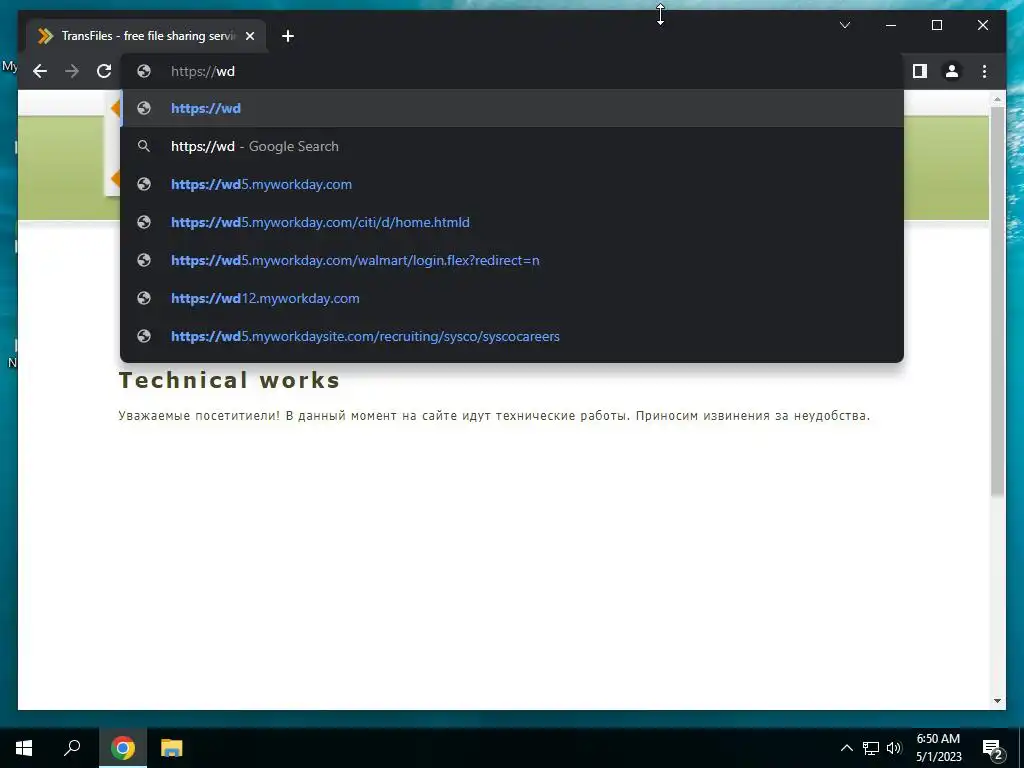The height and width of the screenshot is (768, 1024).
Task: Open the Windows Start menu
Action: point(24,748)
